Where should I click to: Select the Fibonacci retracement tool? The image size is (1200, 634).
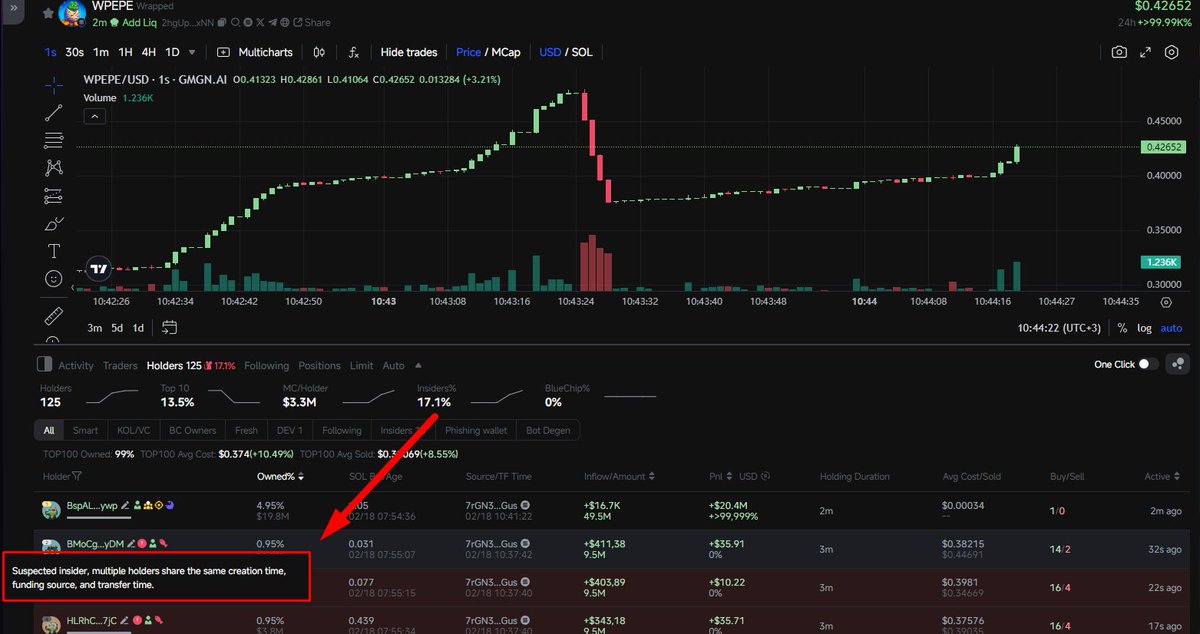(x=54, y=140)
